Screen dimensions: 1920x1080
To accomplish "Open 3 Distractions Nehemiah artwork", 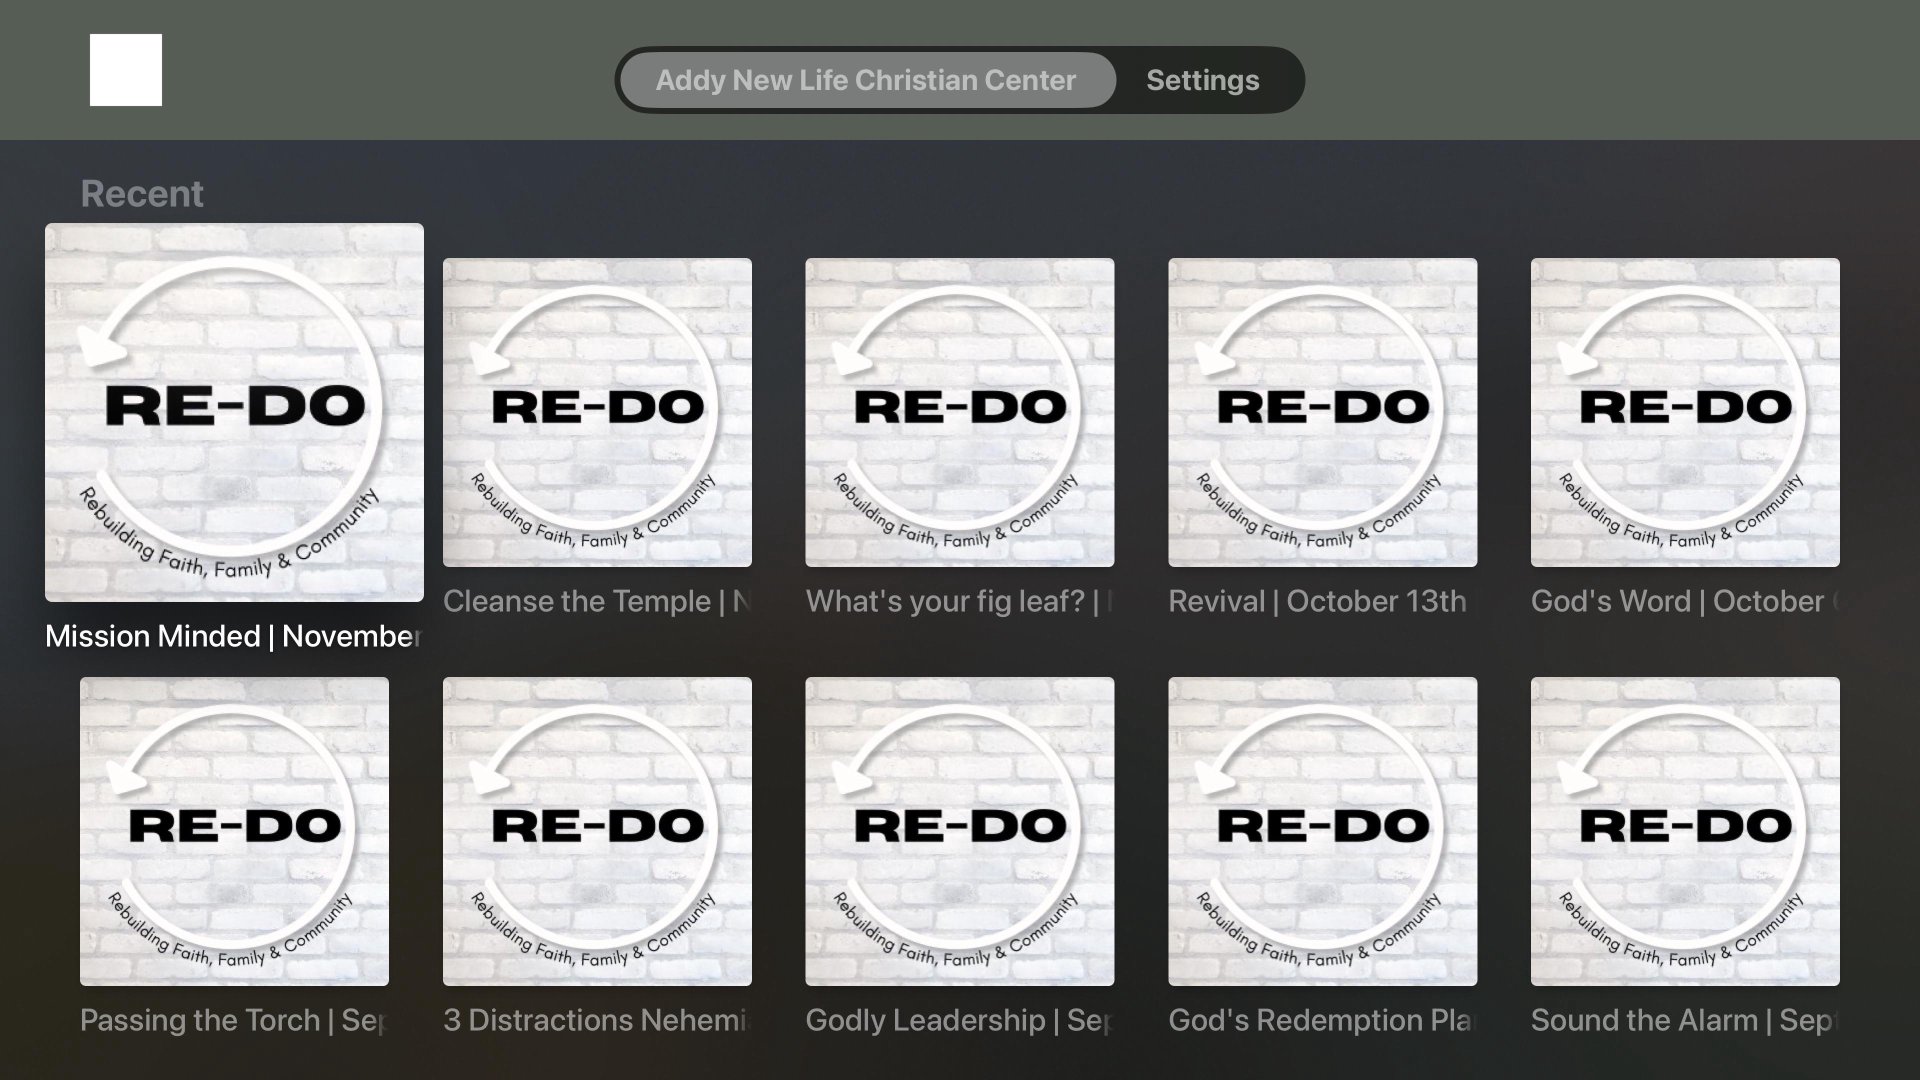I will 597,831.
